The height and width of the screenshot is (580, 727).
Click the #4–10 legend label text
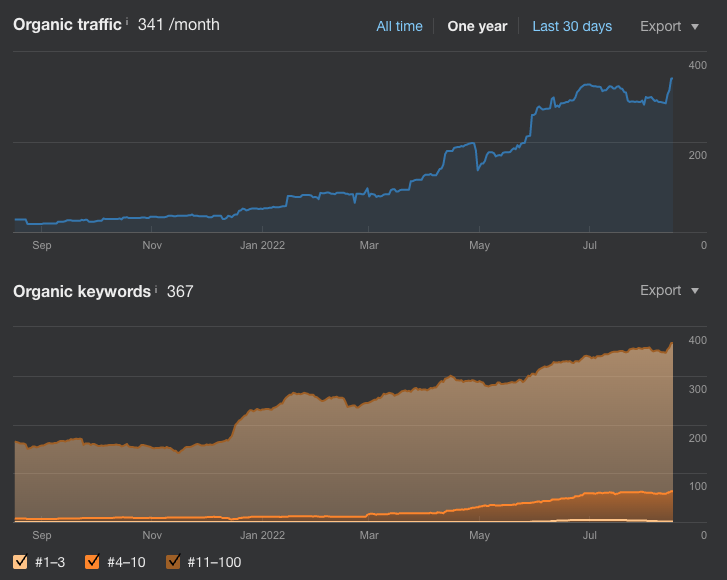coord(126,562)
